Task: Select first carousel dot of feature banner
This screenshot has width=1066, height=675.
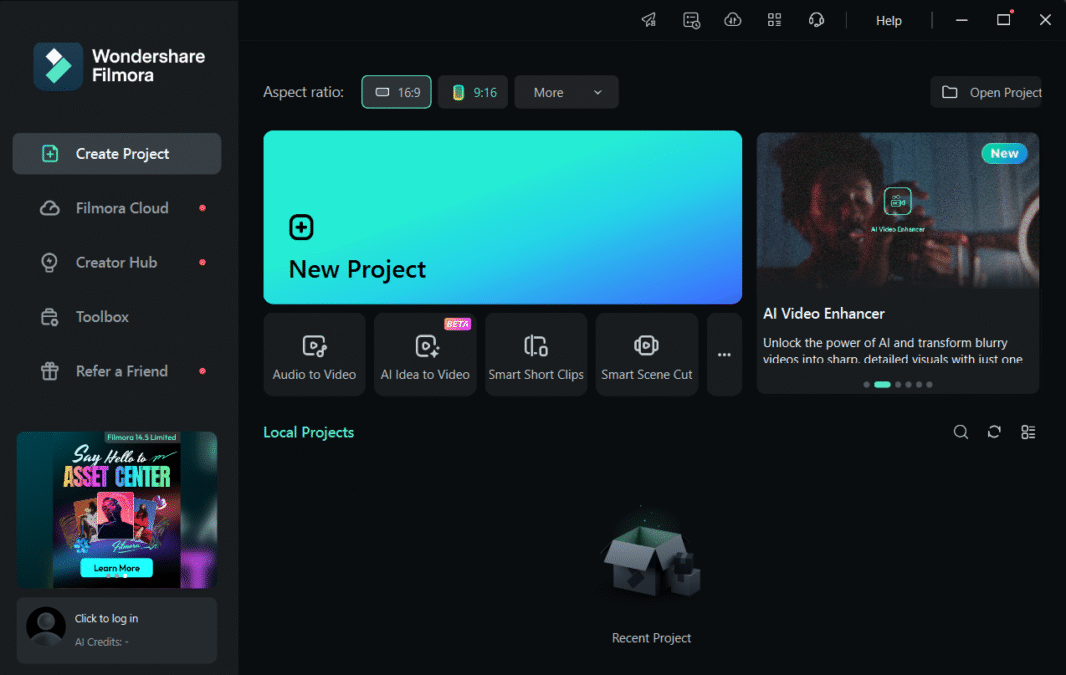Action: (x=866, y=385)
